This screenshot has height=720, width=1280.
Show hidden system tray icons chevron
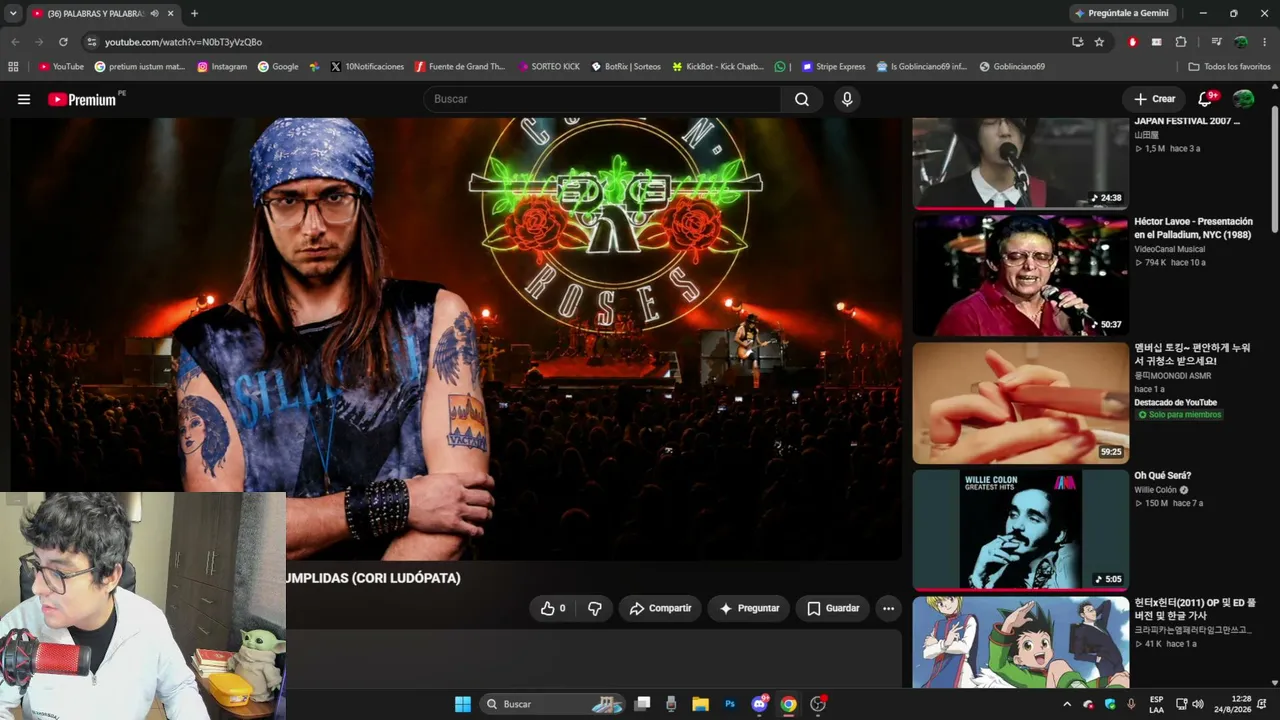click(x=1066, y=704)
